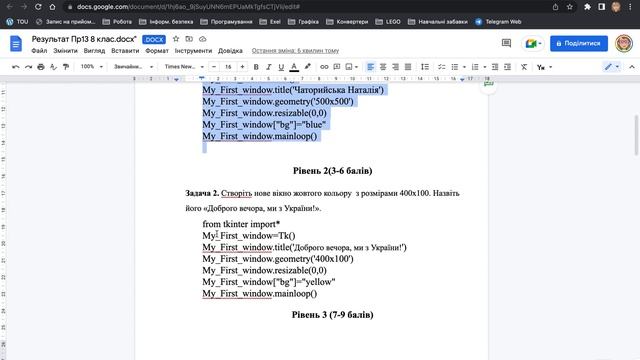View the cloud document status
The image size is (640, 360).
coord(202,39)
